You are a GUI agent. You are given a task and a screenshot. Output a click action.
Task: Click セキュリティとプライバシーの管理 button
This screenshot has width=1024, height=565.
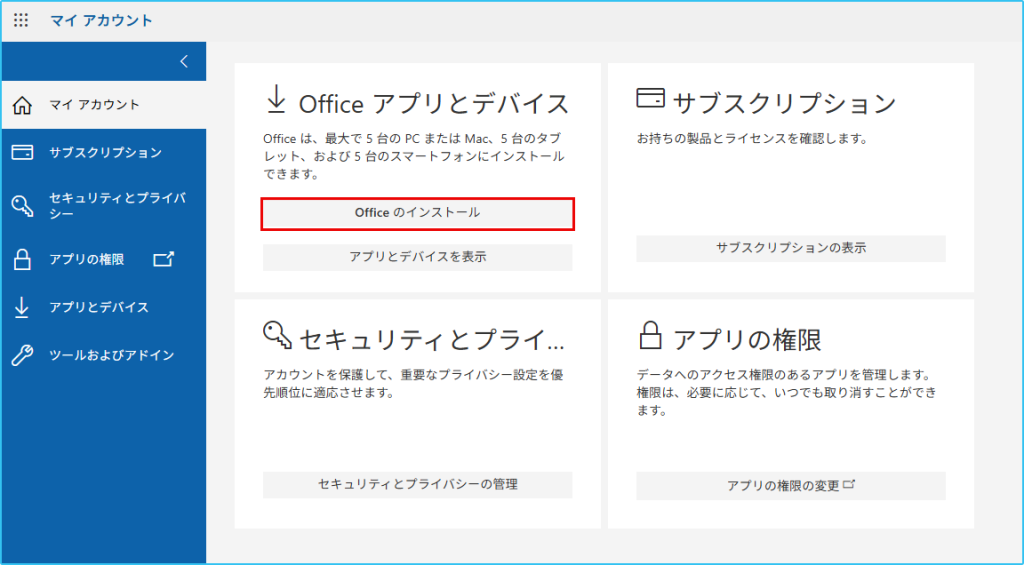pos(417,485)
